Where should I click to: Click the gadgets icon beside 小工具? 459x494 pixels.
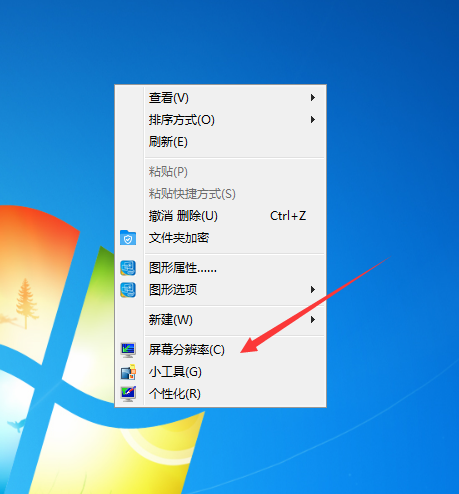point(128,372)
